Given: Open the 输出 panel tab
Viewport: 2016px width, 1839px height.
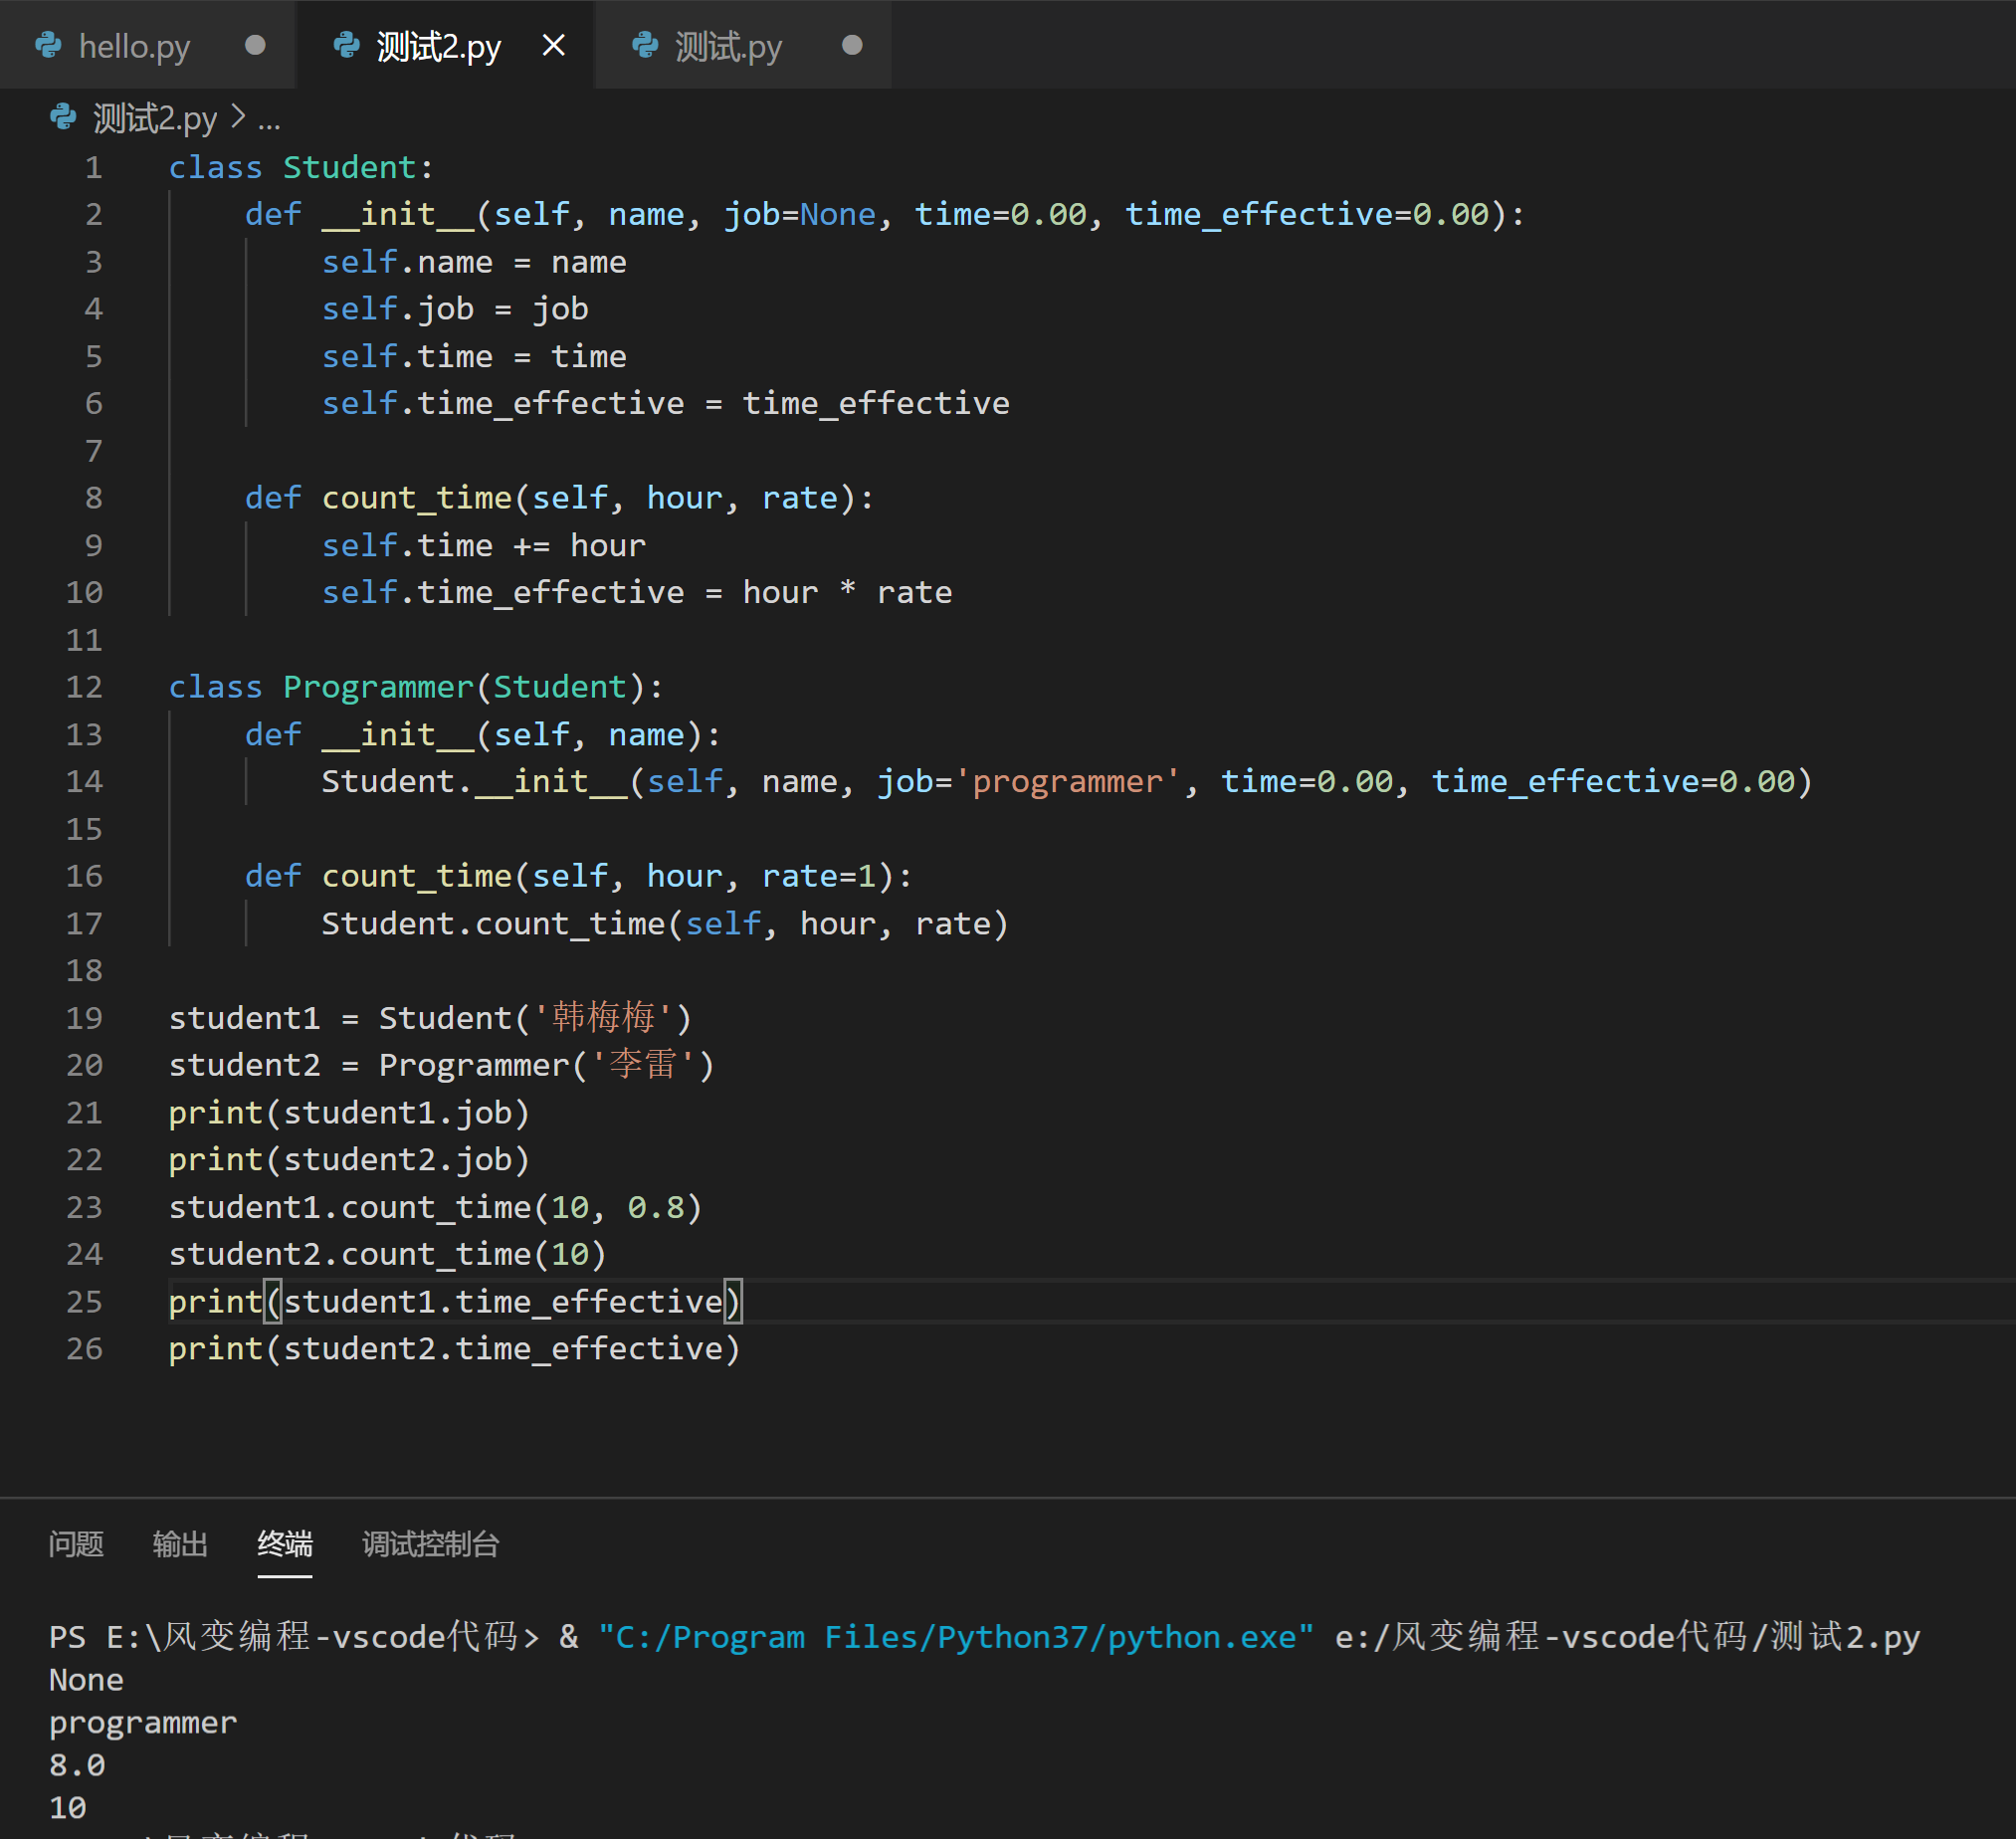Looking at the screenshot, I should (180, 1544).
